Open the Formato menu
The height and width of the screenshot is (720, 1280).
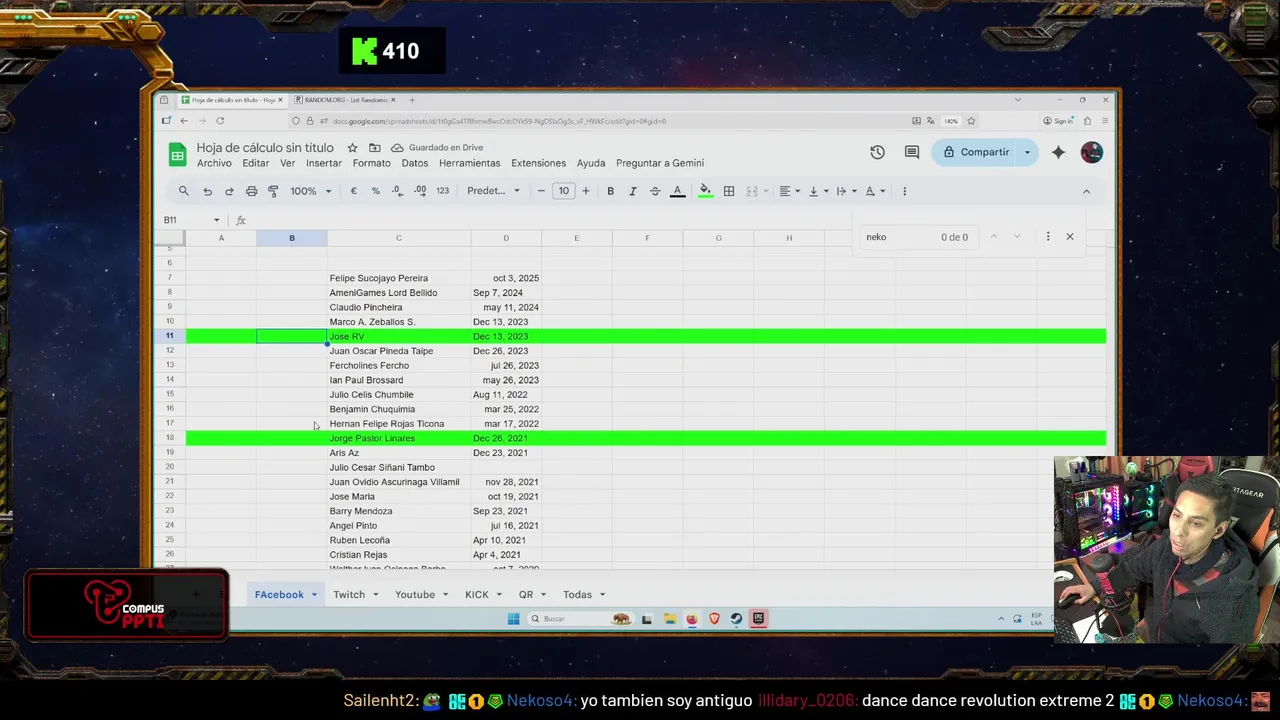(371, 163)
